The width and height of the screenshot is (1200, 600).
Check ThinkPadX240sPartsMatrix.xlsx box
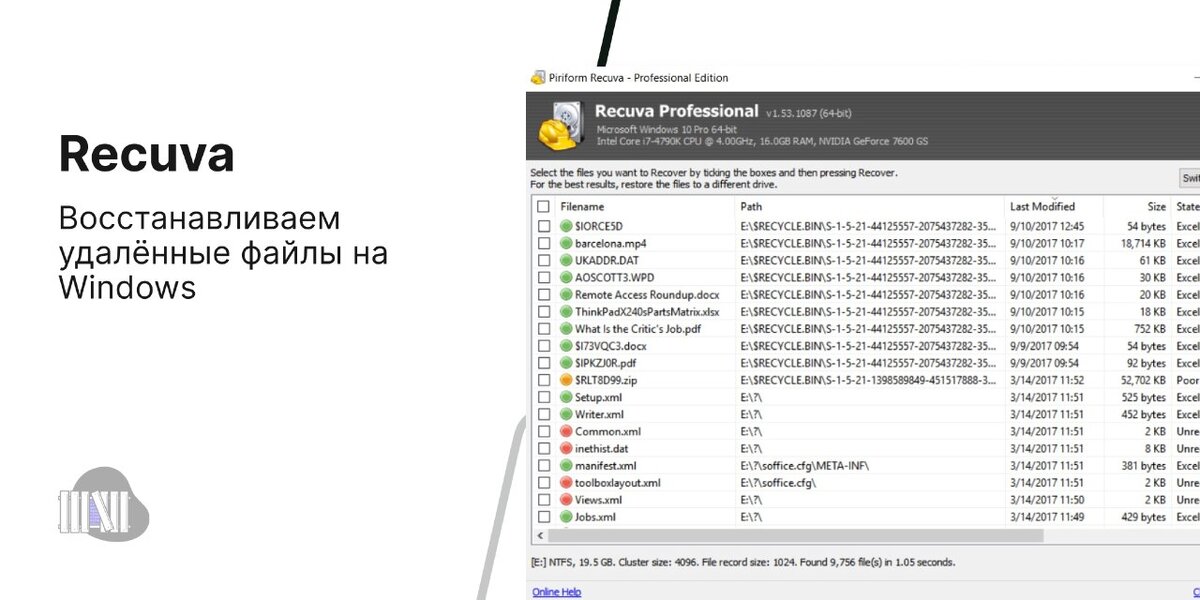pos(543,312)
